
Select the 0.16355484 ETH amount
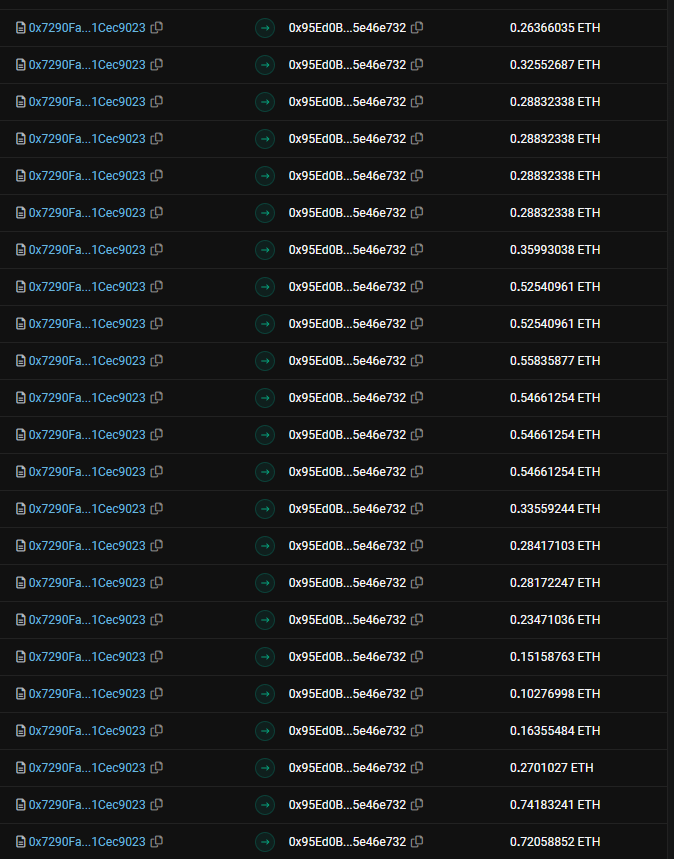(x=555, y=730)
